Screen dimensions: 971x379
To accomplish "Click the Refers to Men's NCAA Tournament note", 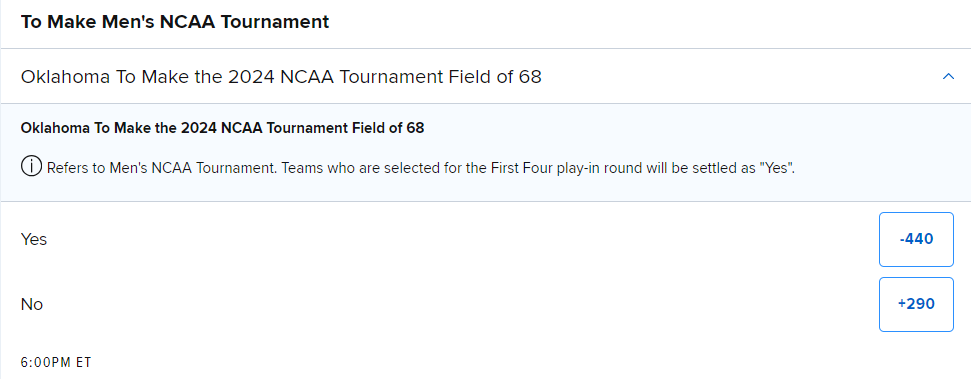I will point(161,168).
